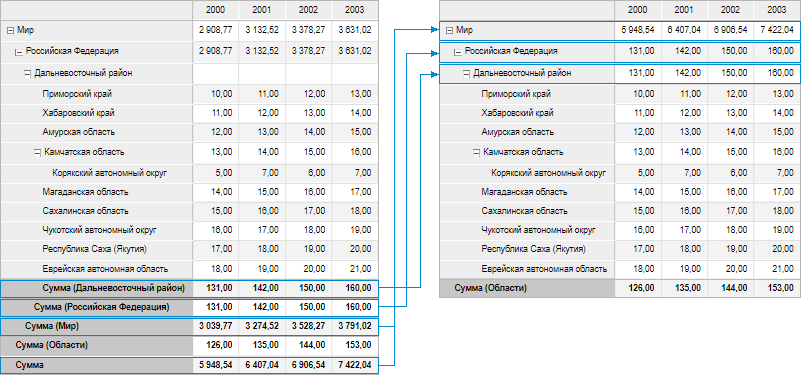Select Корякский автономный округ in left table
This screenshot has height=375, width=801.
click(109, 173)
